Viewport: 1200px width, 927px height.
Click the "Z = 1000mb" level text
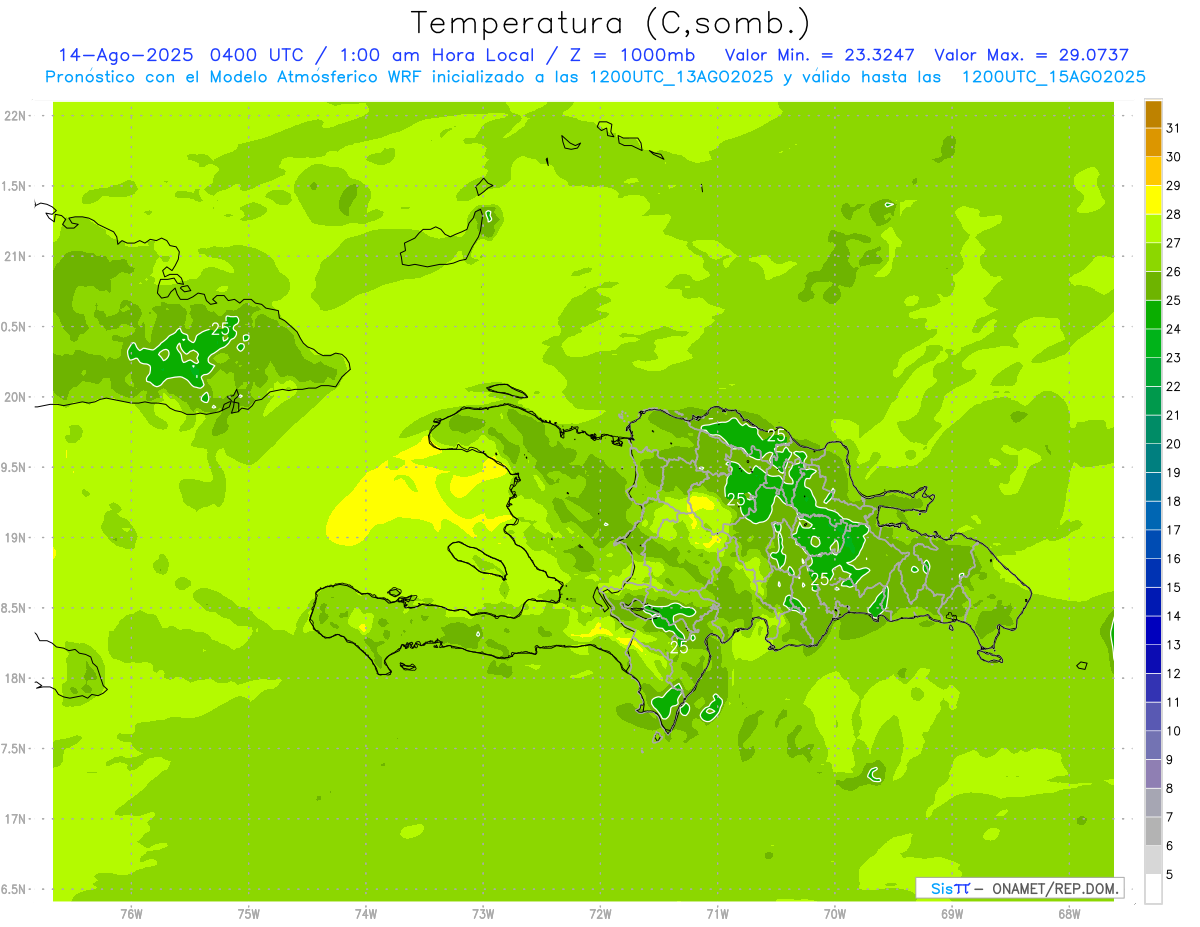pyautogui.click(x=635, y=55)
